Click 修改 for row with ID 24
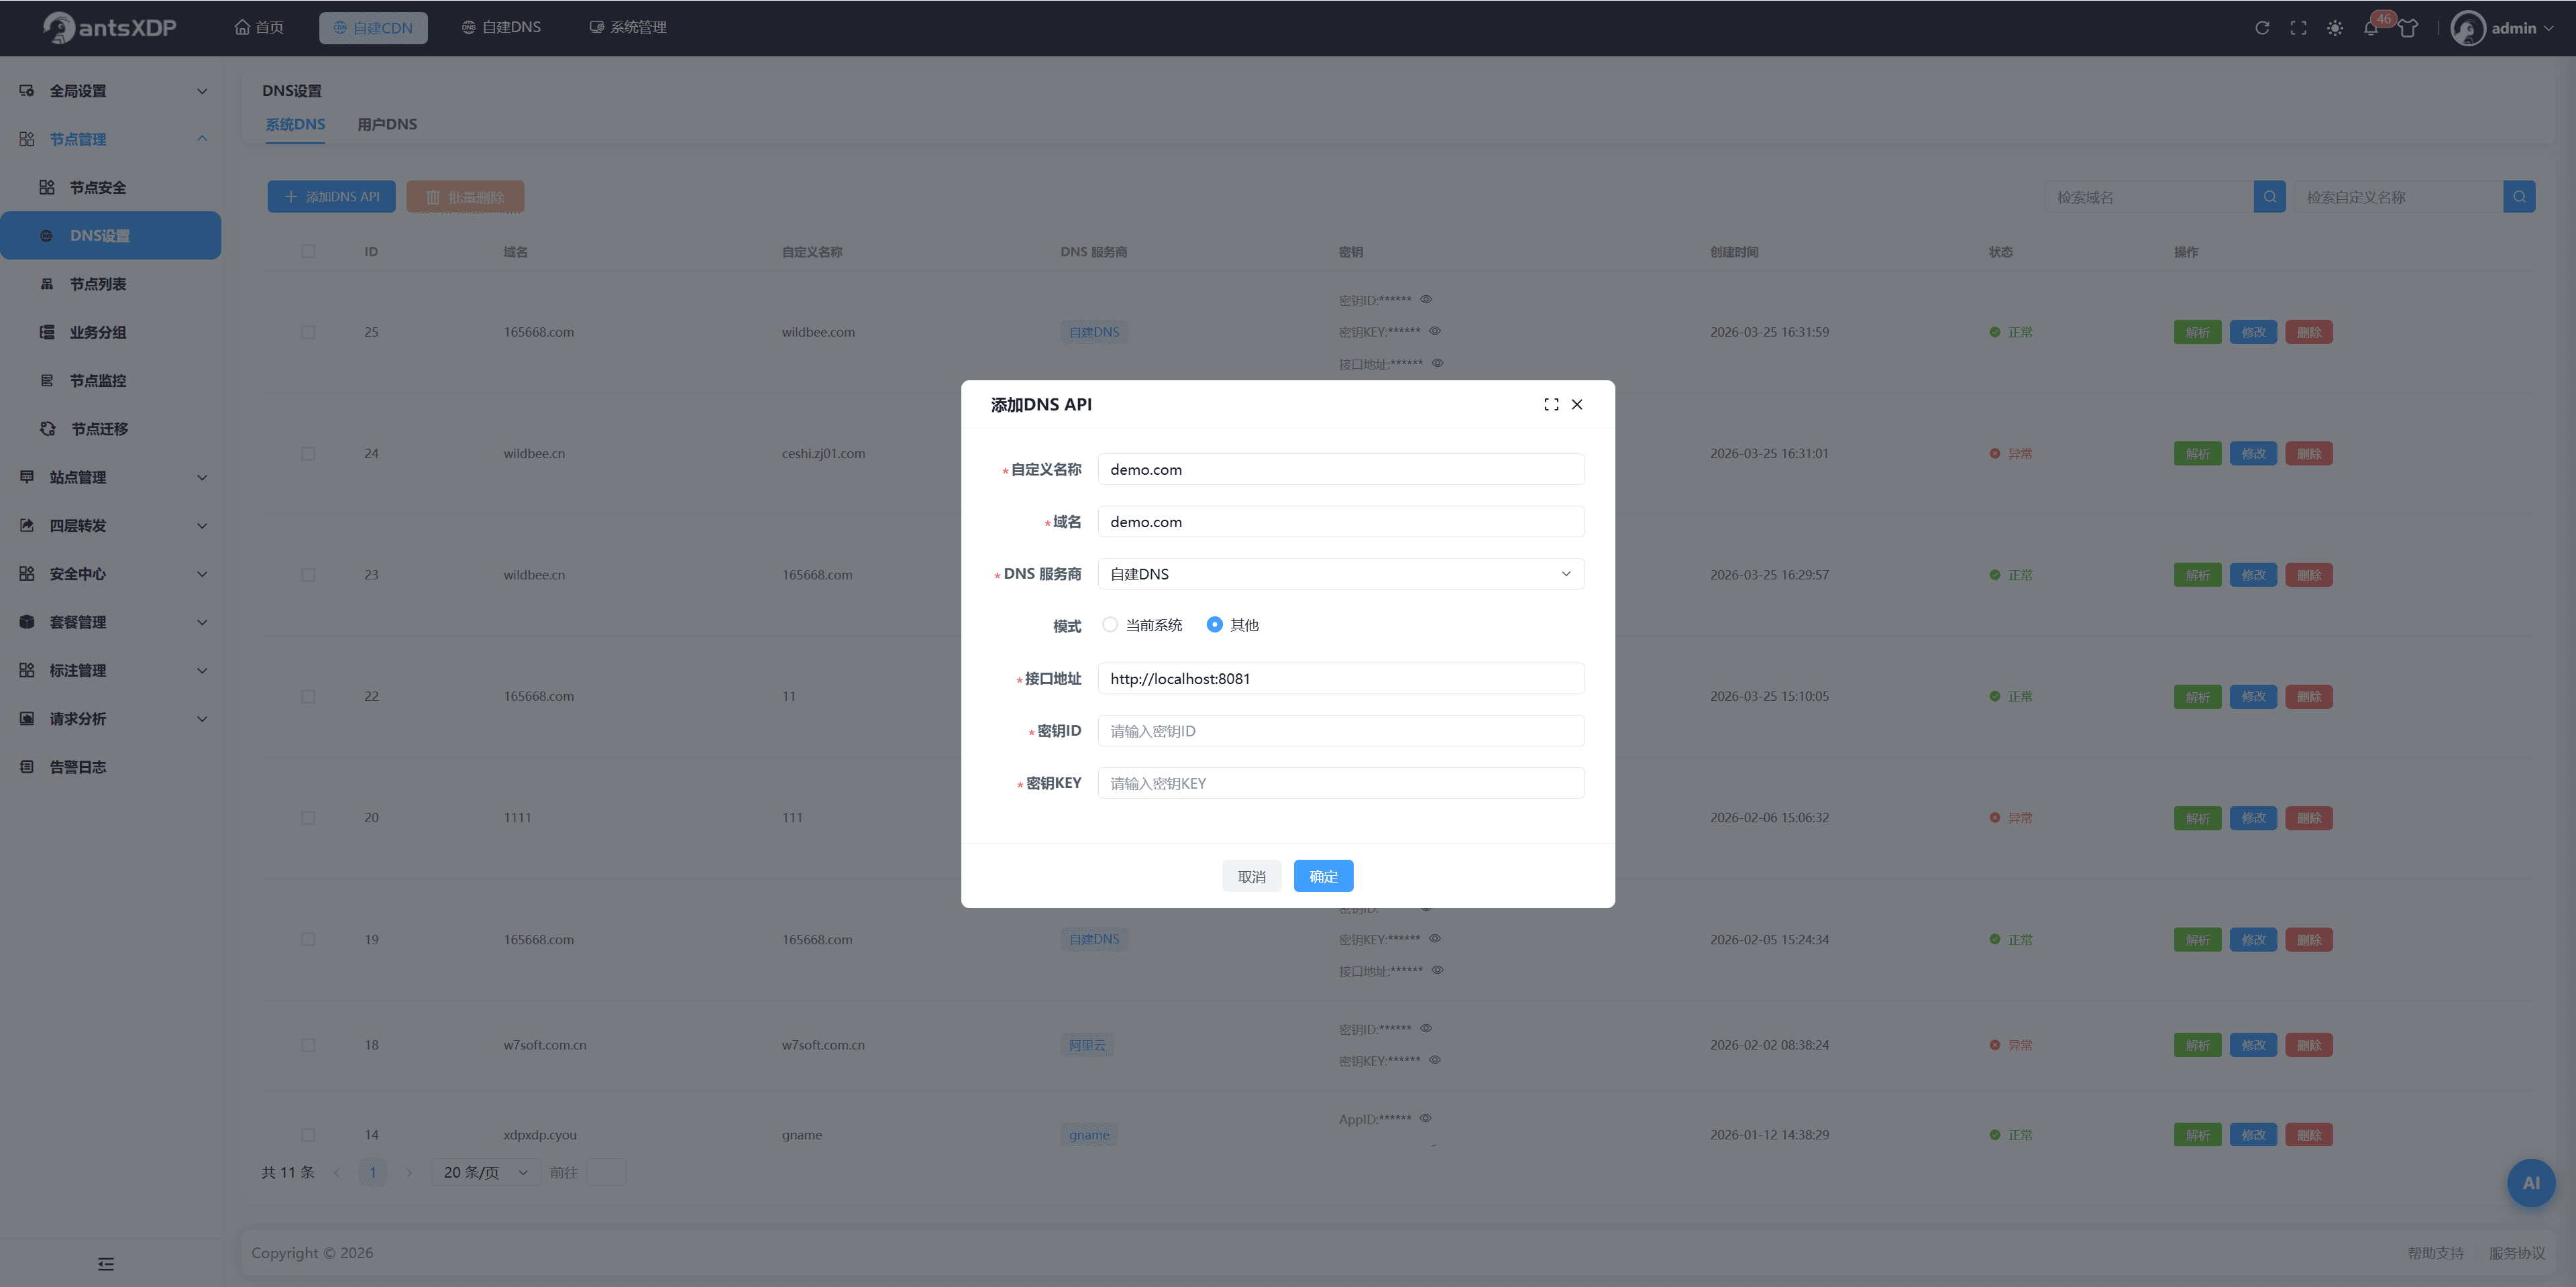Screen dimensions: 2576x1287 click(2253, 454)
